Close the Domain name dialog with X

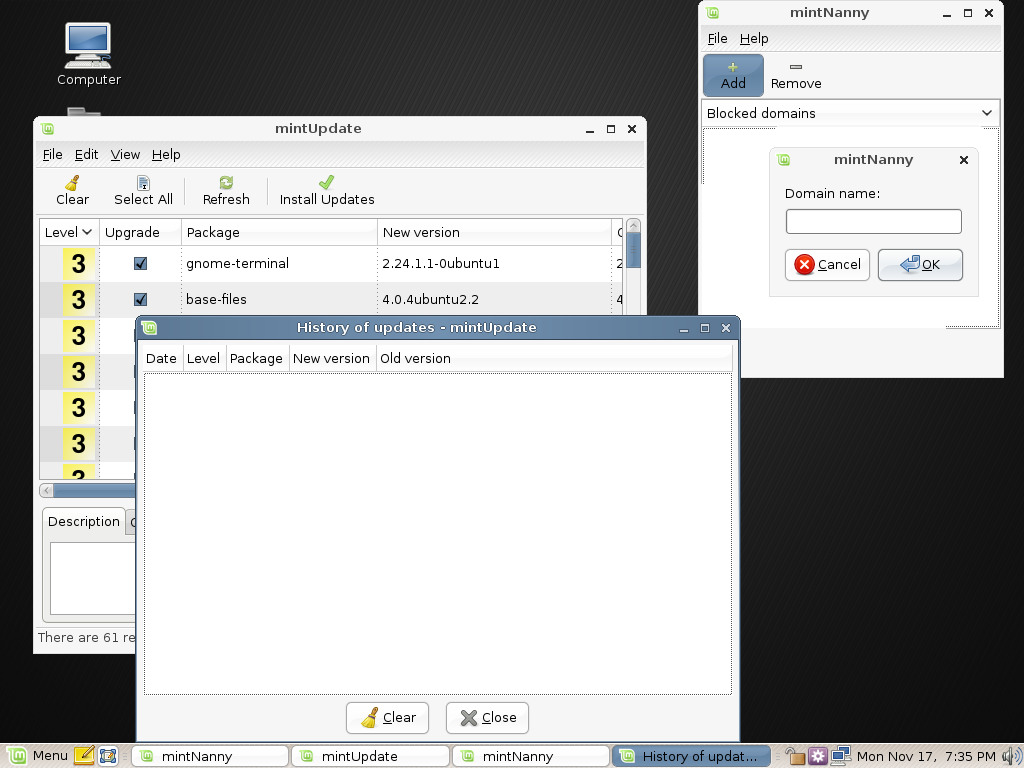tap(963, 160)
